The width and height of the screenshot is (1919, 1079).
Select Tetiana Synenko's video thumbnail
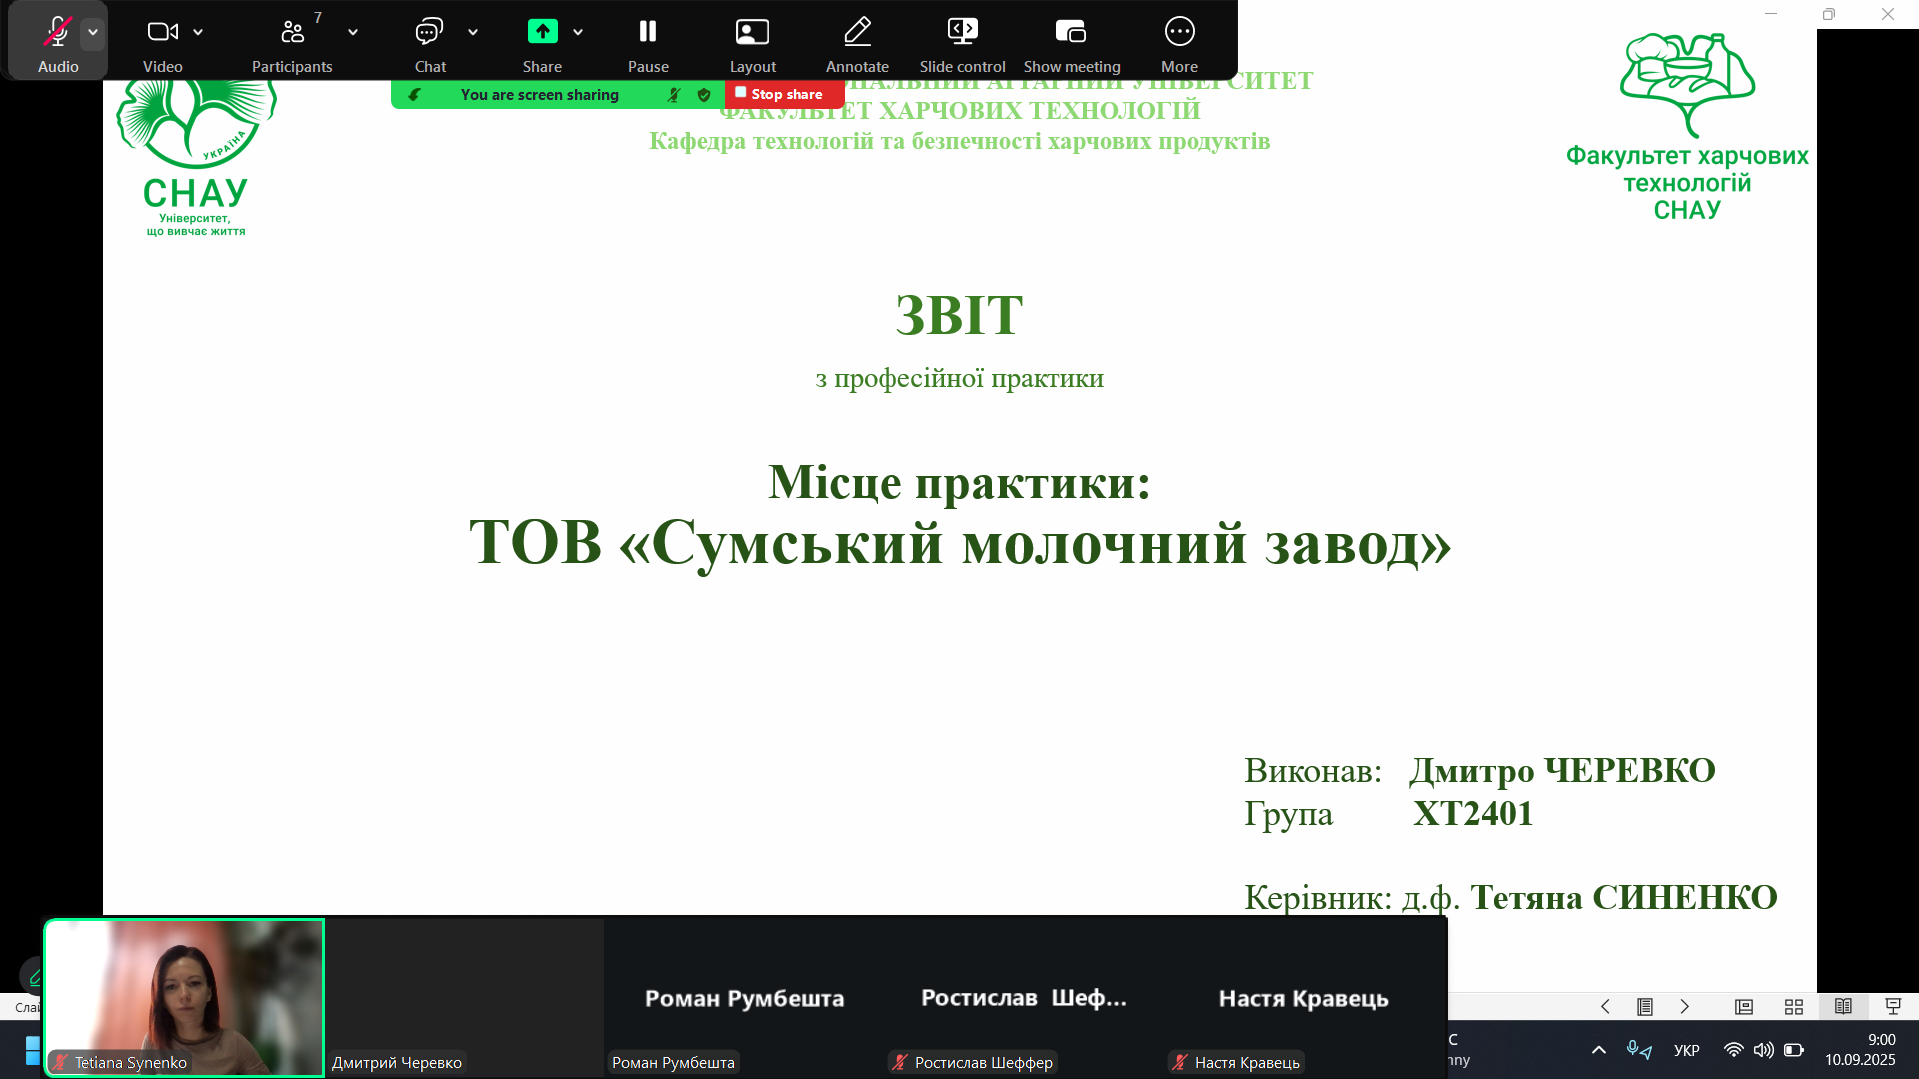click(185, 997)
